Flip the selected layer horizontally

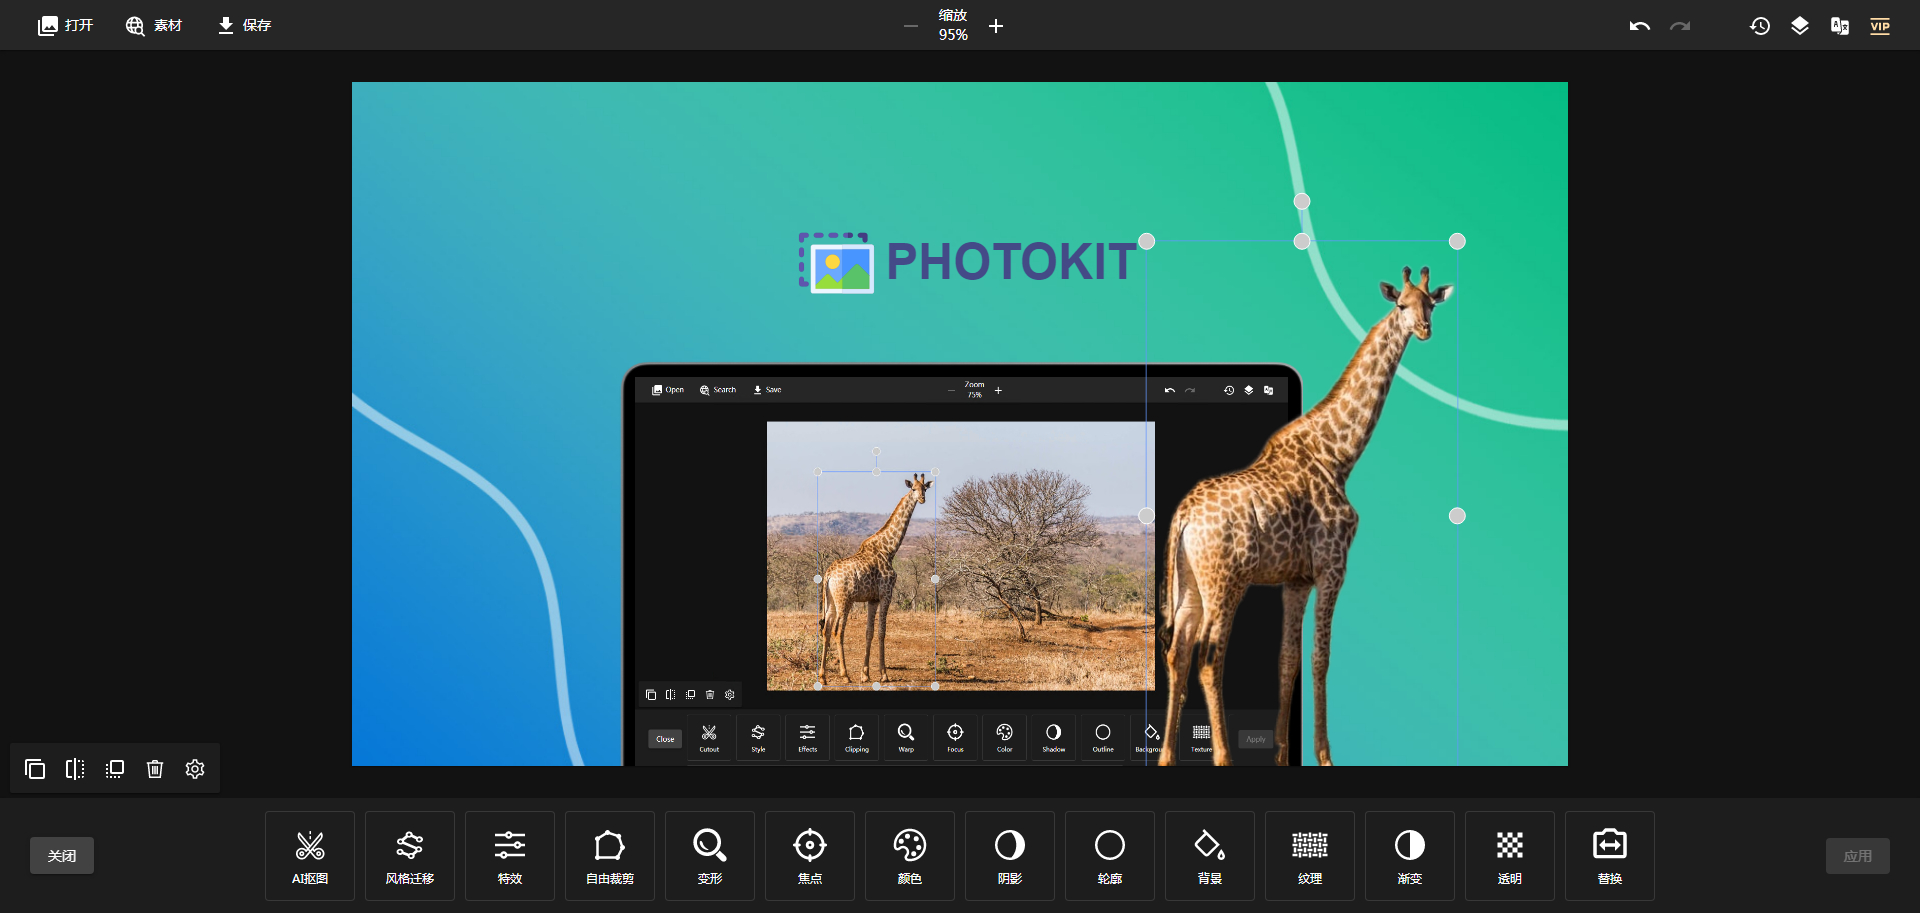(x=75, y=769)
